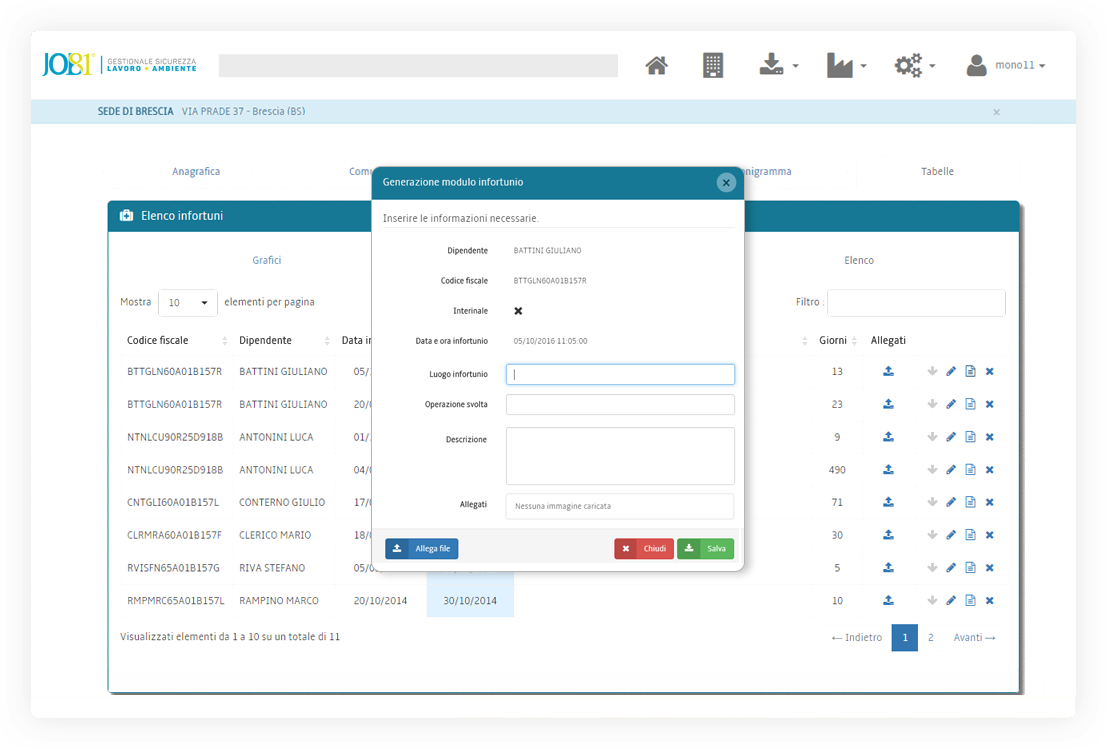The width and height of the screenshot is (1107, 749).
Task: Open the import/download dropdown in the top bar
Action: [x=778, y=64]
